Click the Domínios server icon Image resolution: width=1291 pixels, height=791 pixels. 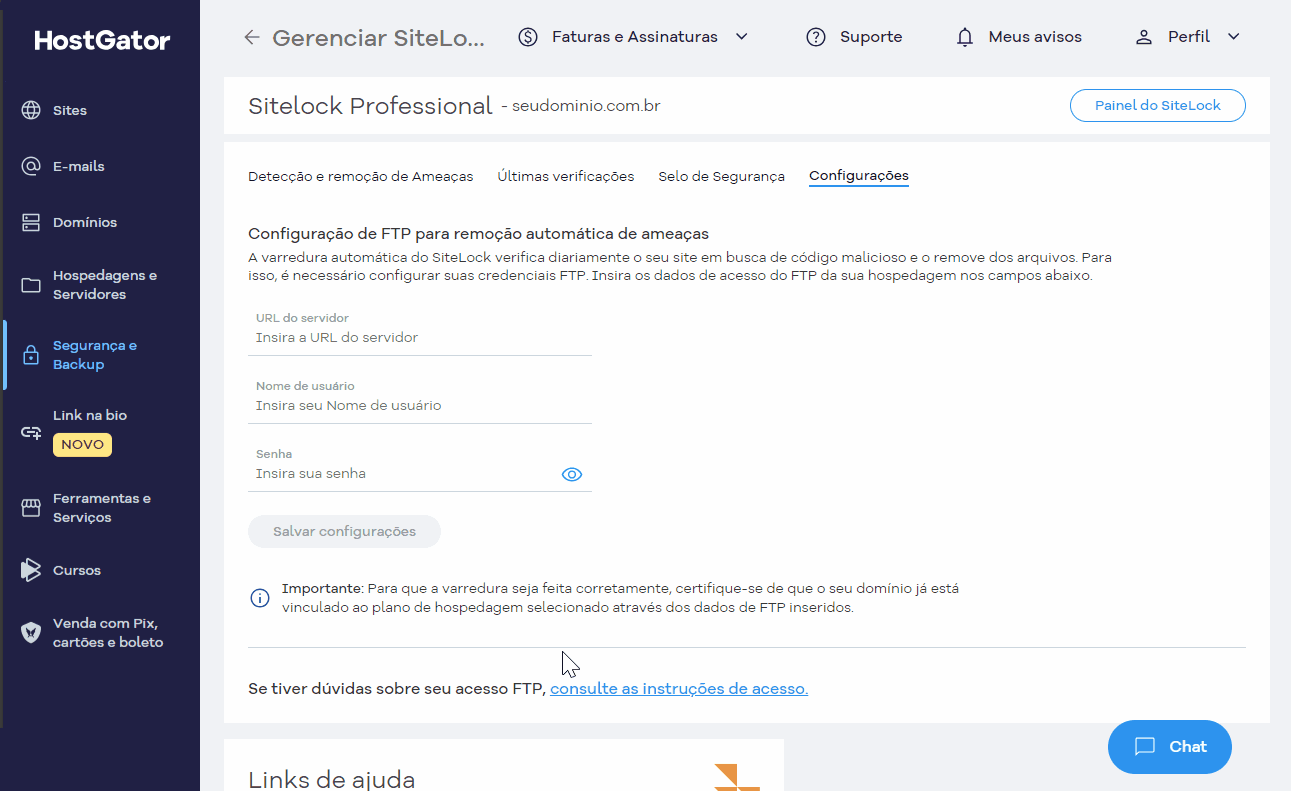31,222
